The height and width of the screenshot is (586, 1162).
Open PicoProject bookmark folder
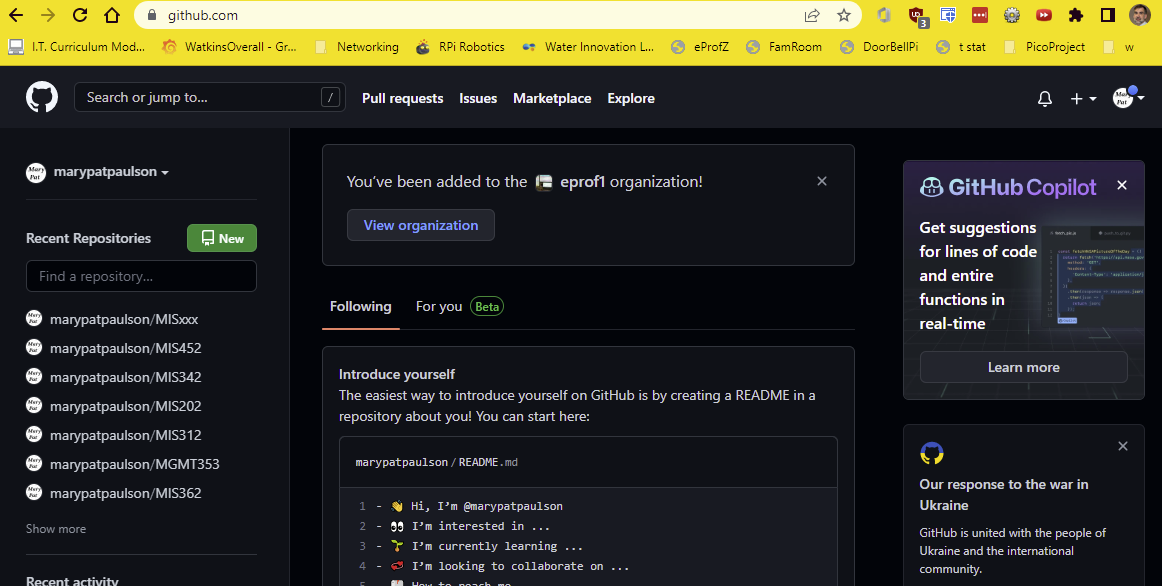(1043, 47)
